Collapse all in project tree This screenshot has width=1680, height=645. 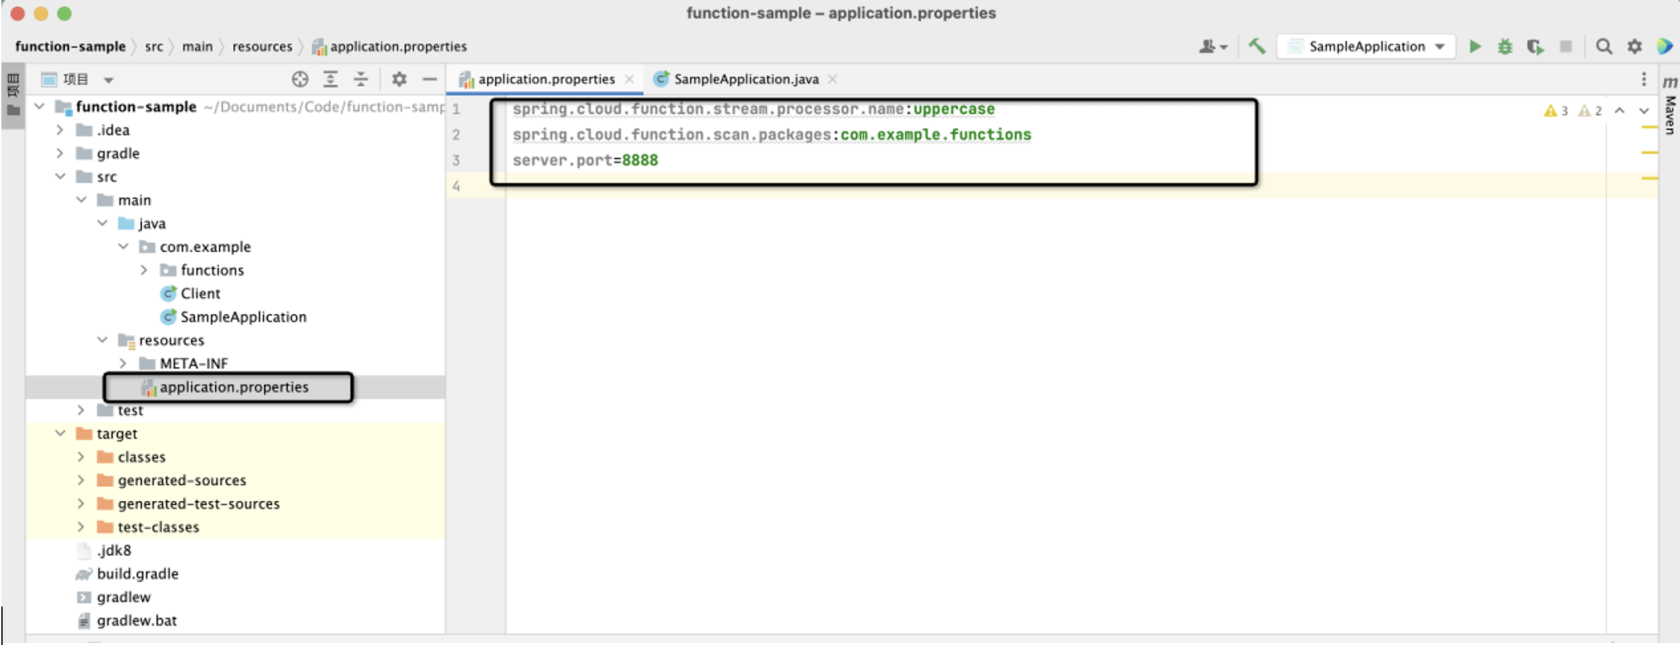pyautogui.click(x=361, y=79)
